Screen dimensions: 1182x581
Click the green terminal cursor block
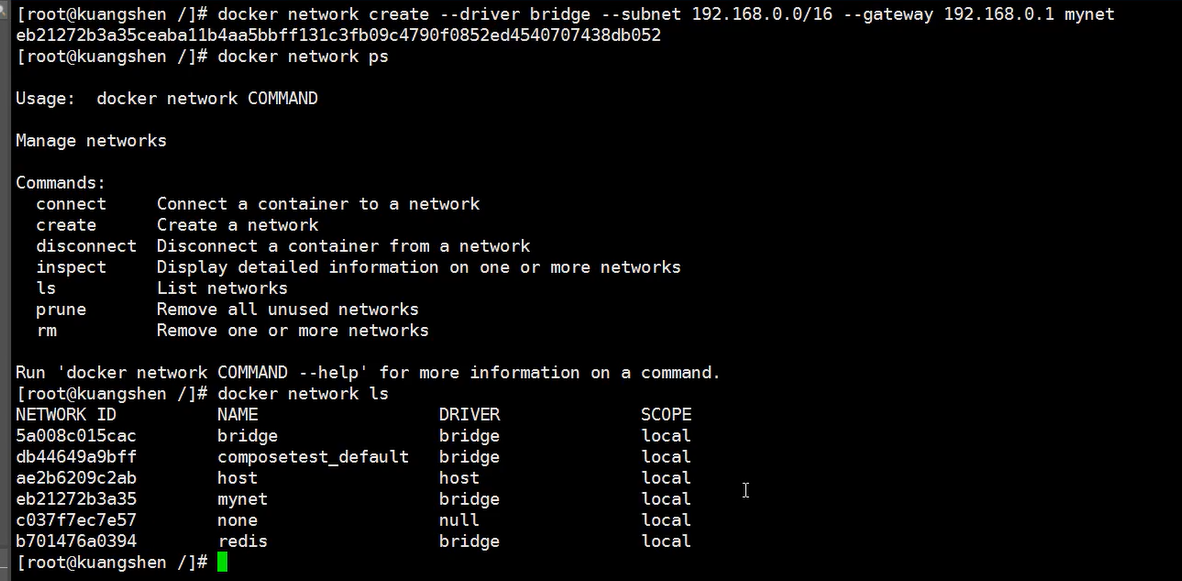click(x=222, y=562)
